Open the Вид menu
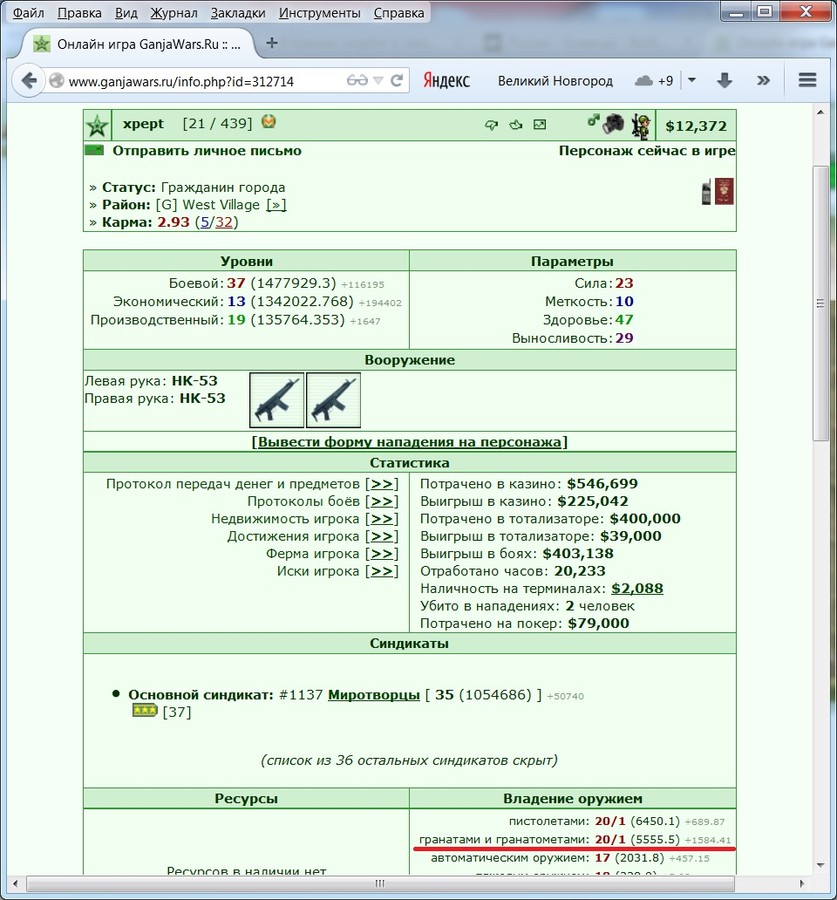This screenshot has width=837, height=900. (x=126, y=13)
